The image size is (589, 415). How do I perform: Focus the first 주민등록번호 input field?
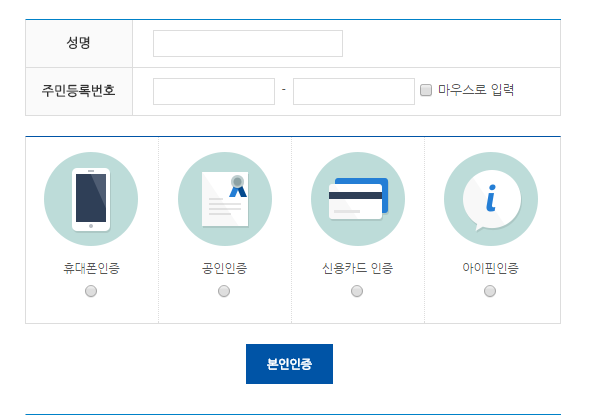point(214,91)
